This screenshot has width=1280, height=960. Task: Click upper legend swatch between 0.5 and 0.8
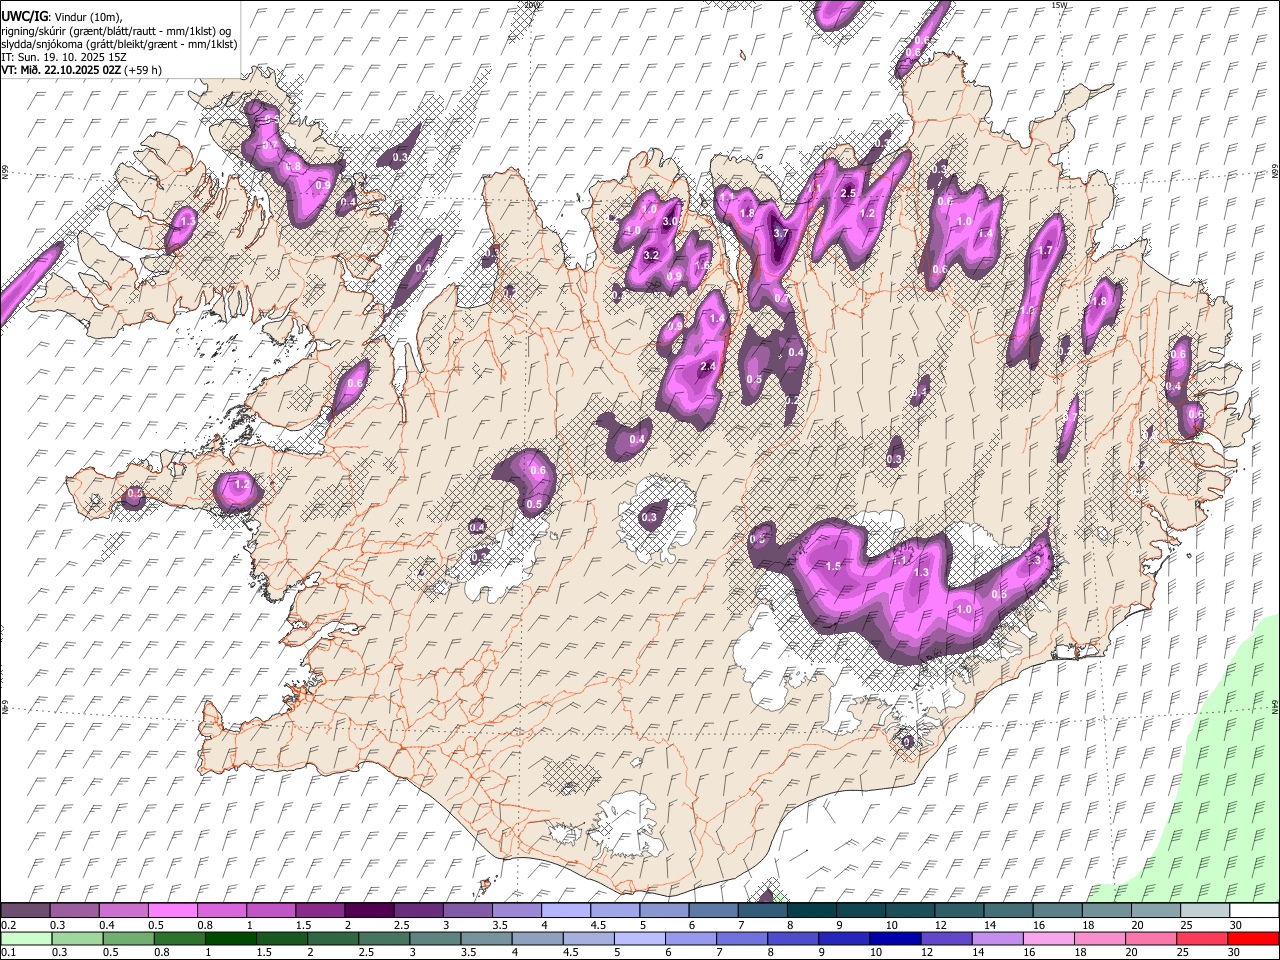pos(172,910)
